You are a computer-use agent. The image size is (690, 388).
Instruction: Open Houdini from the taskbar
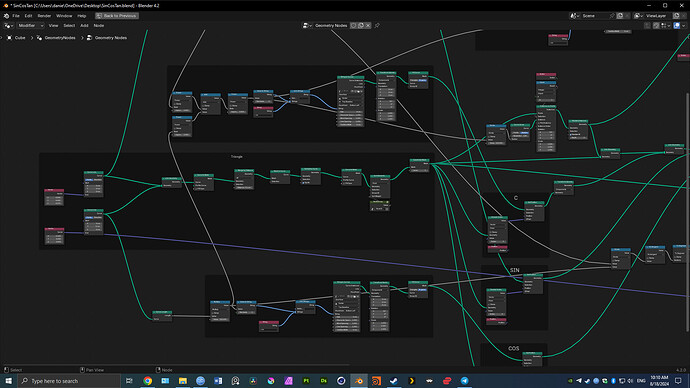click(x=376, y=381)
